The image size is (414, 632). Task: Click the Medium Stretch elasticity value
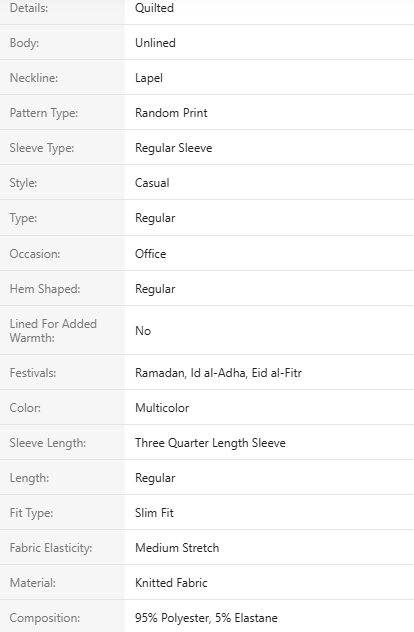click(x=177, y=548)
